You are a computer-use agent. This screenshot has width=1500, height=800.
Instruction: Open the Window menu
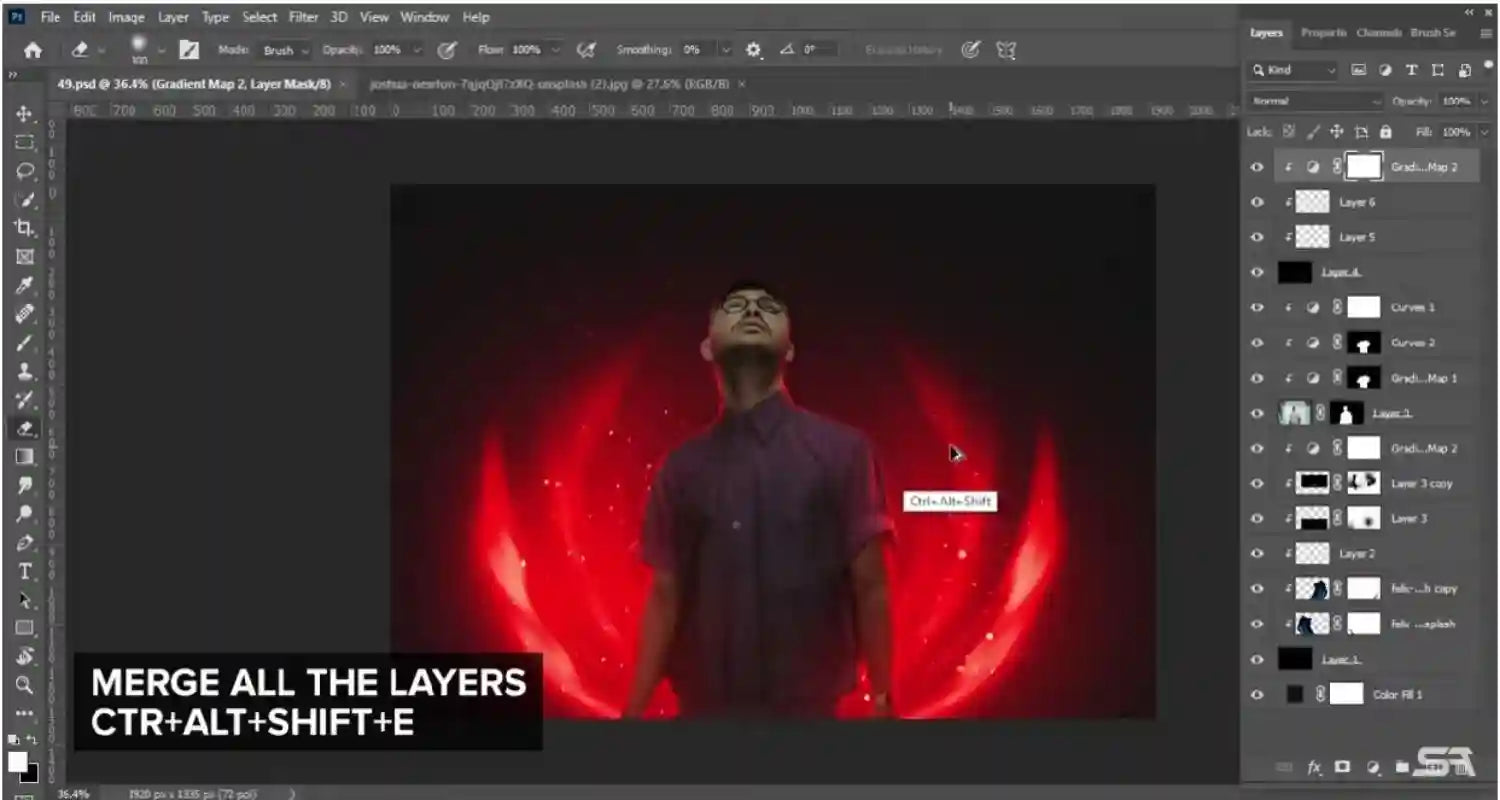(425, 17)
